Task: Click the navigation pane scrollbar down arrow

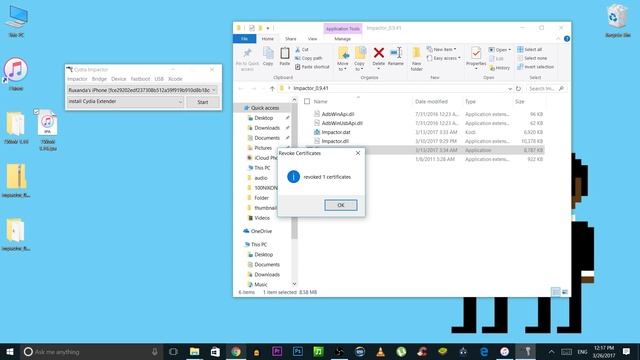Action: tap(294, 284)
